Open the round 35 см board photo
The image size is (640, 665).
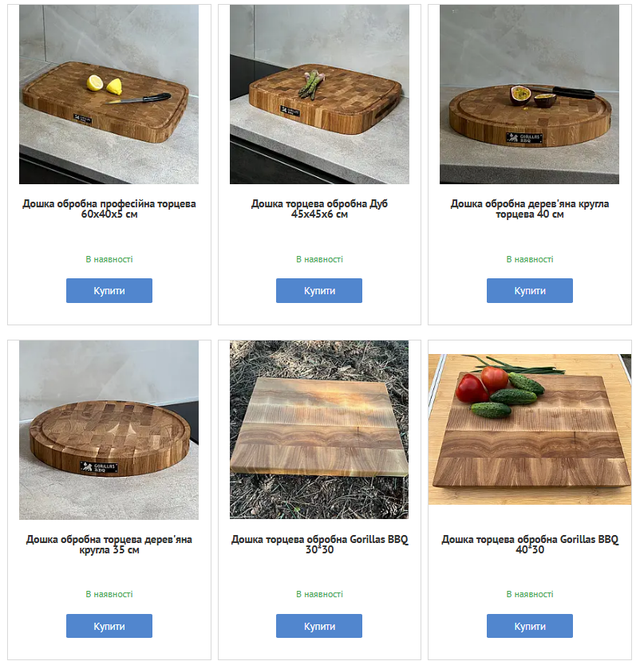tap(109, 430)
